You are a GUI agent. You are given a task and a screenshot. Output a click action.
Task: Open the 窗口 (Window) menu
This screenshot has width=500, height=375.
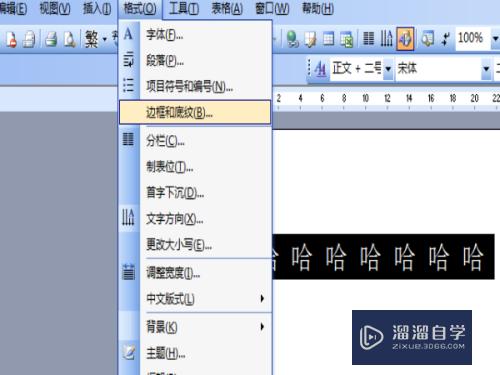[x=272, y=8]
